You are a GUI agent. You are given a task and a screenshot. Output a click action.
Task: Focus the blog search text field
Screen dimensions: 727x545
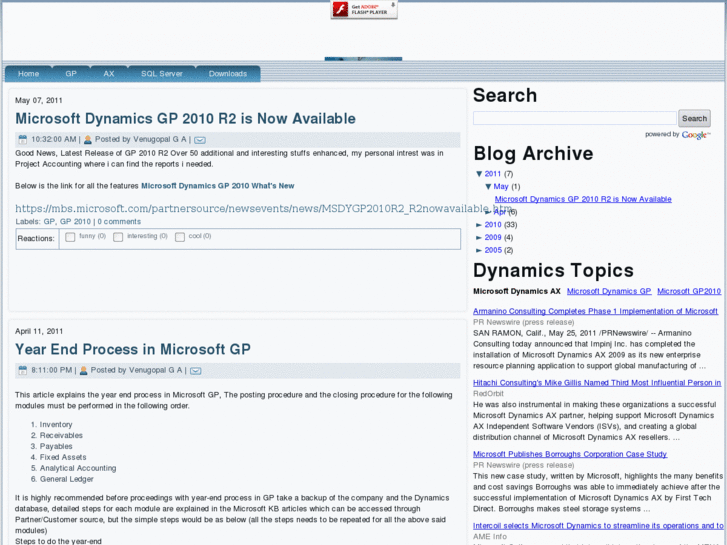pyautogui.click(x=574, y=118)
